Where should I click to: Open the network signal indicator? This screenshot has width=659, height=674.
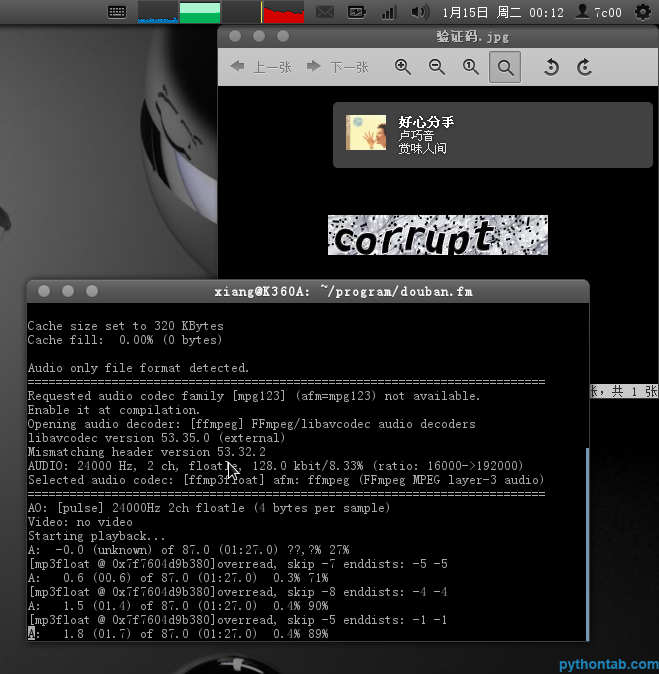tap(388, 12)
